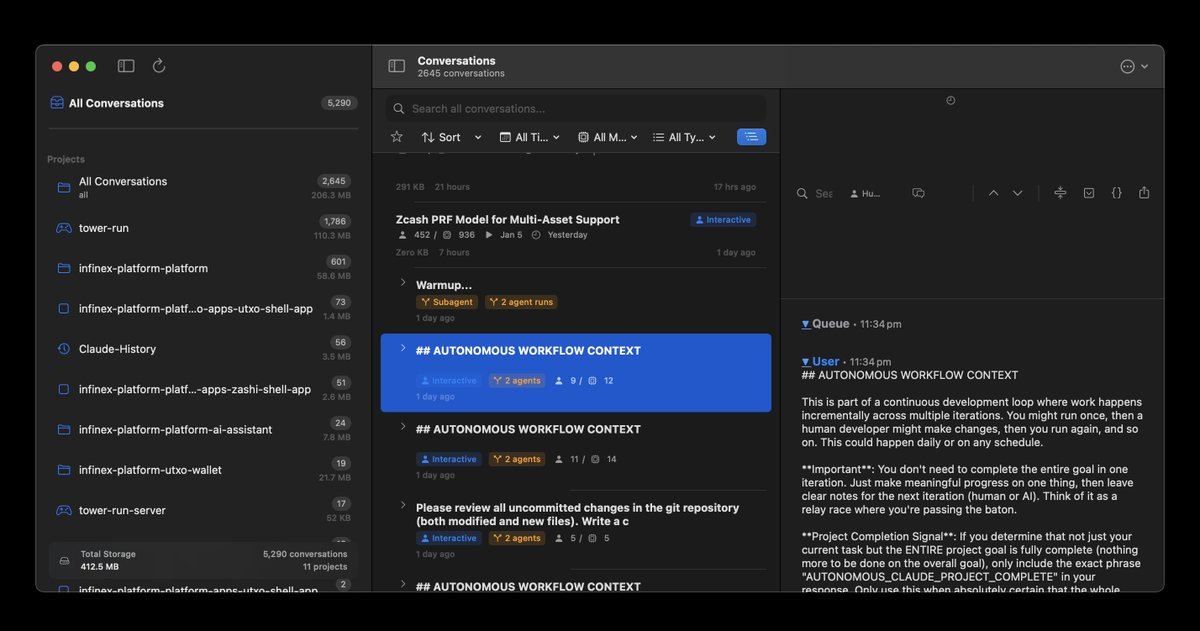The width and height of the screenshot is (1200, 631).
Task: Expand chevron of conversation with 11 / 14 counts
Action: pos(403,427)
